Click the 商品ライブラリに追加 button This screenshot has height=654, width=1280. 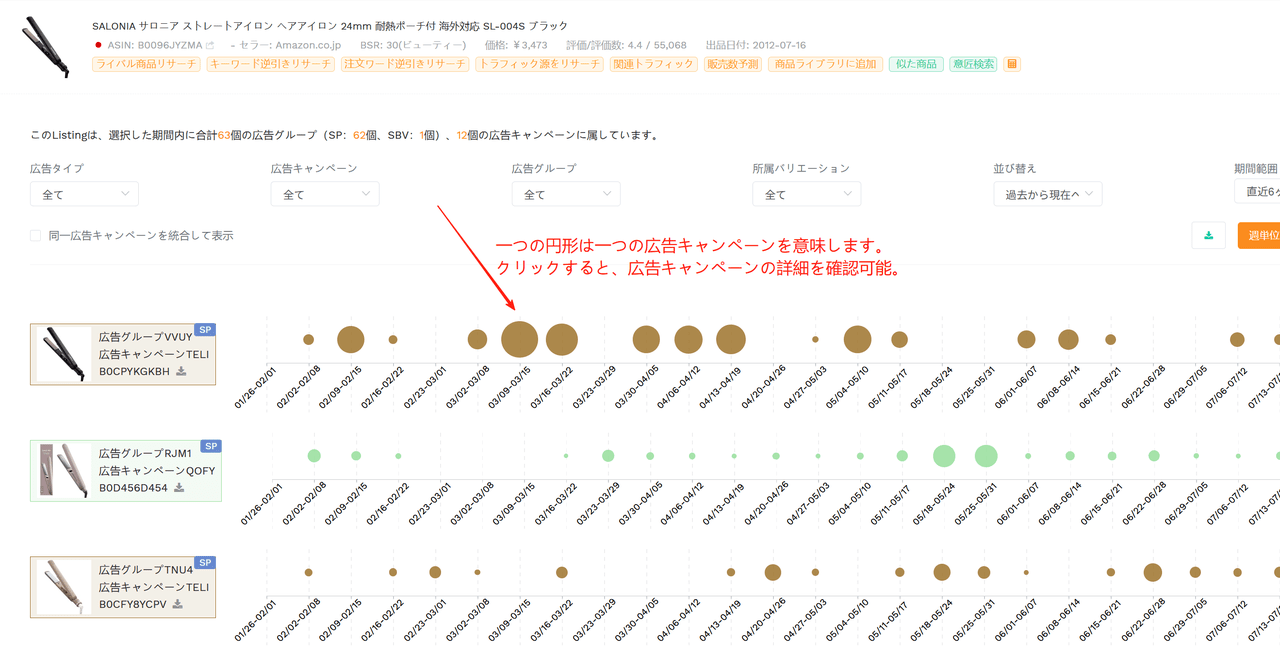pos(825,64)
